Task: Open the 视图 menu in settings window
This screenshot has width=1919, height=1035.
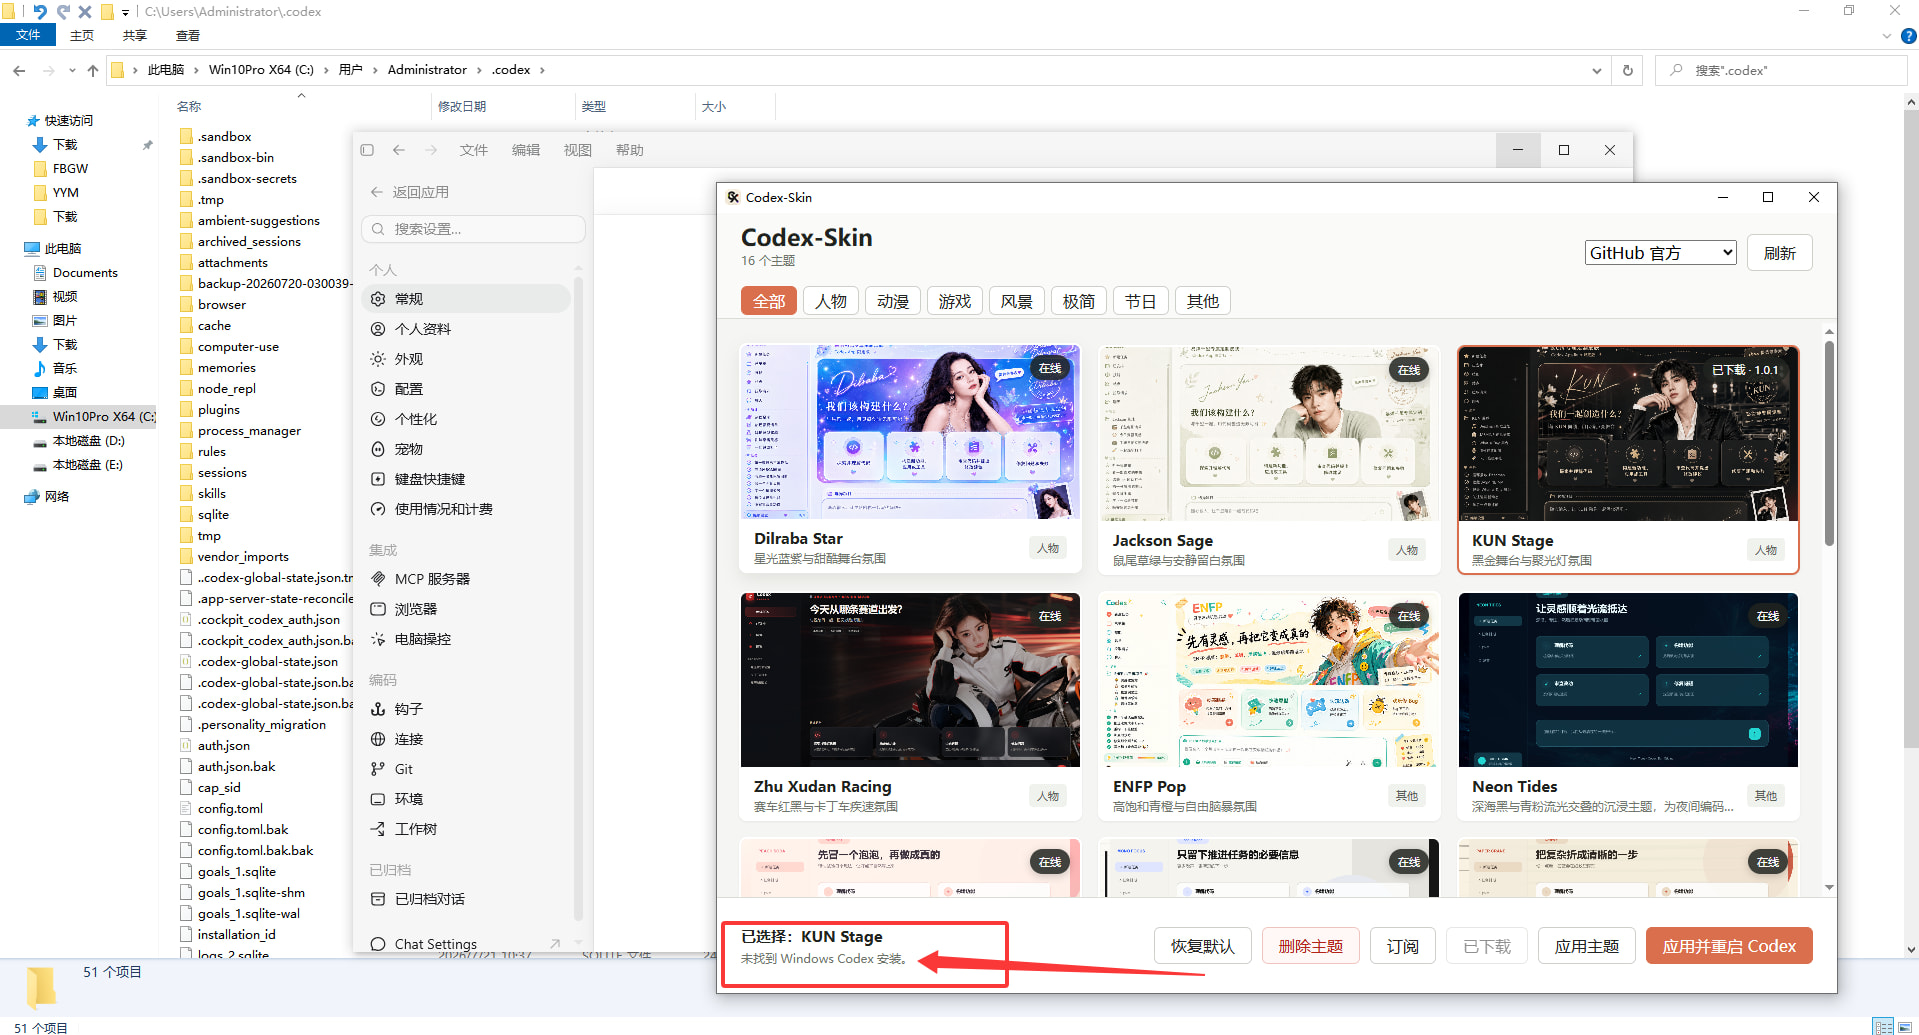Action: pyautogui.click(x=578, y=150)
